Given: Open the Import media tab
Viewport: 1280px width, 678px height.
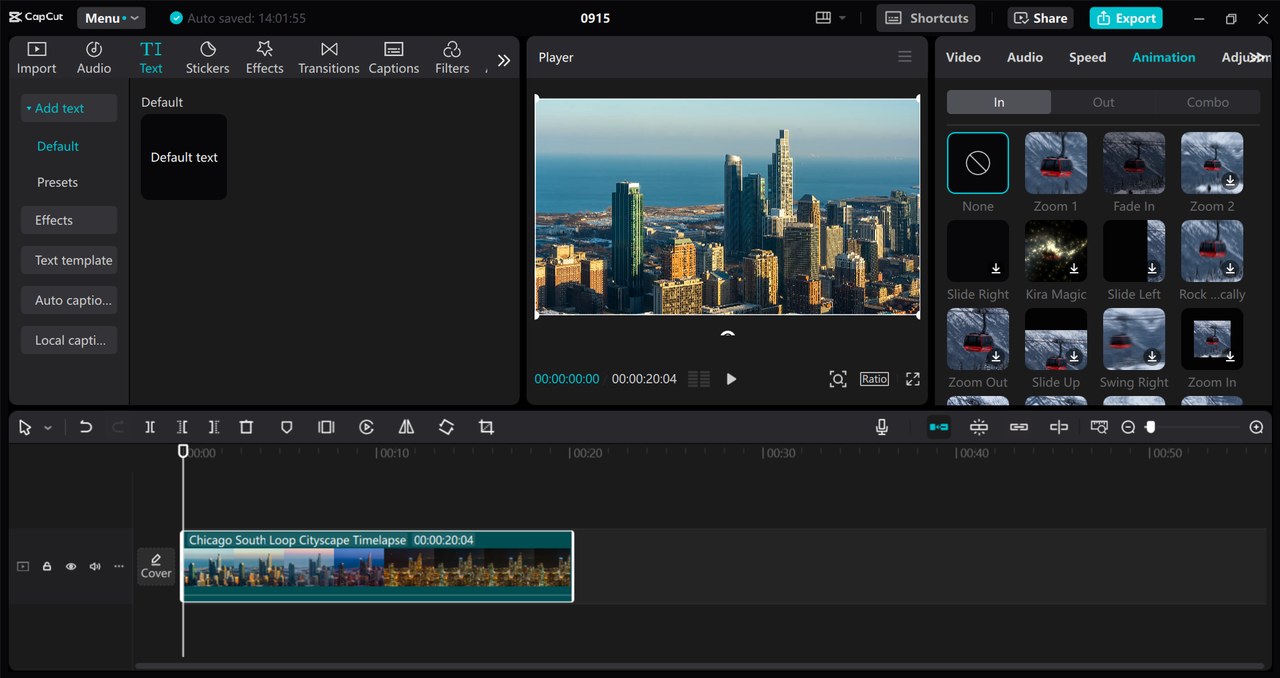Looking at the screenshot, I should (37, 58).
